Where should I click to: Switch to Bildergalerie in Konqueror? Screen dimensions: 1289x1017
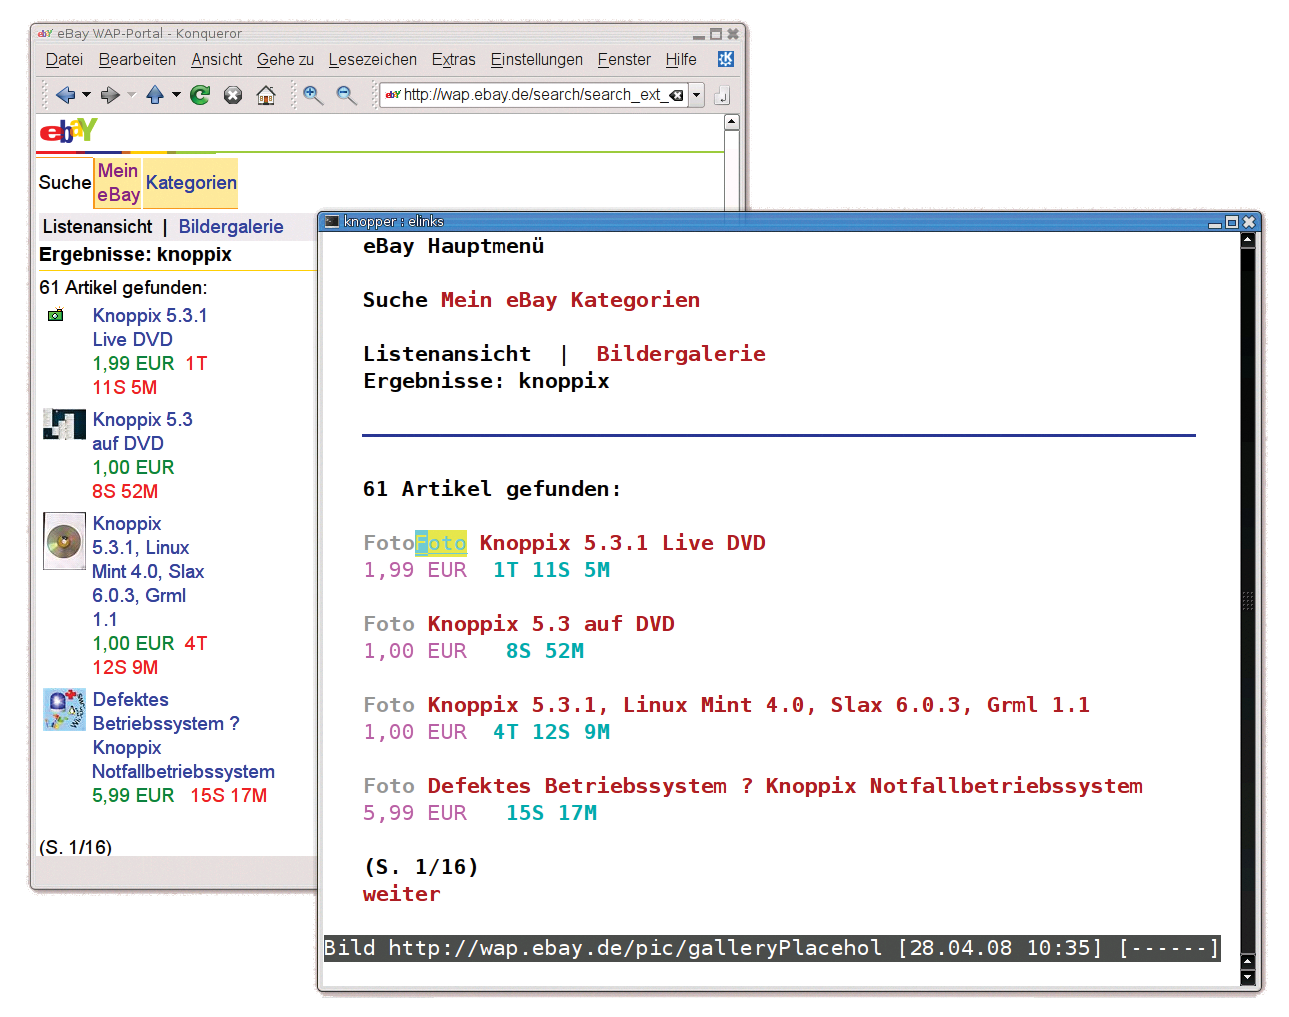(231, 227)
